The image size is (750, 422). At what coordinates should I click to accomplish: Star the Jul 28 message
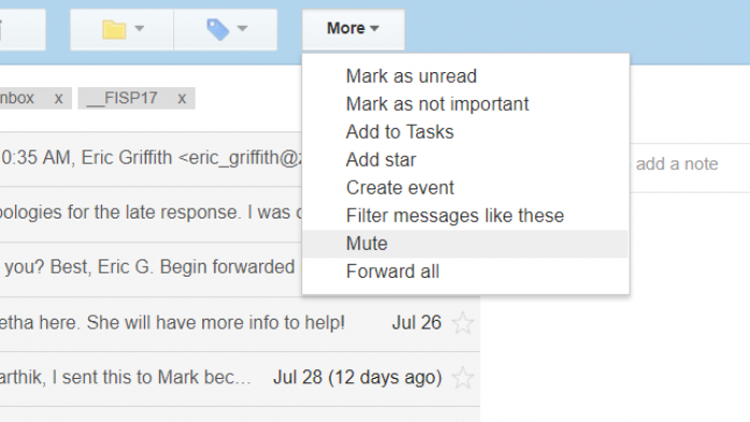click(463, 378)
